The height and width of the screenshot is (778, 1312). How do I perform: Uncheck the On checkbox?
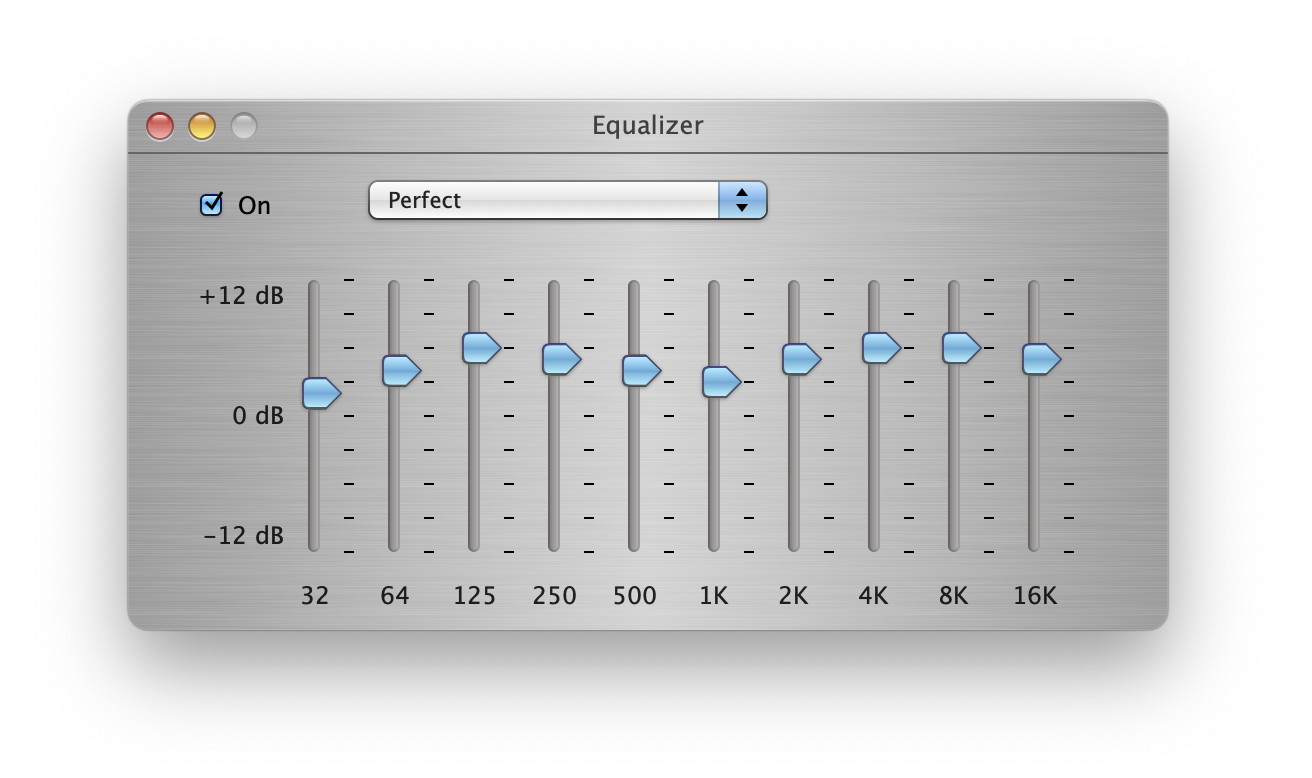(211, 205)
